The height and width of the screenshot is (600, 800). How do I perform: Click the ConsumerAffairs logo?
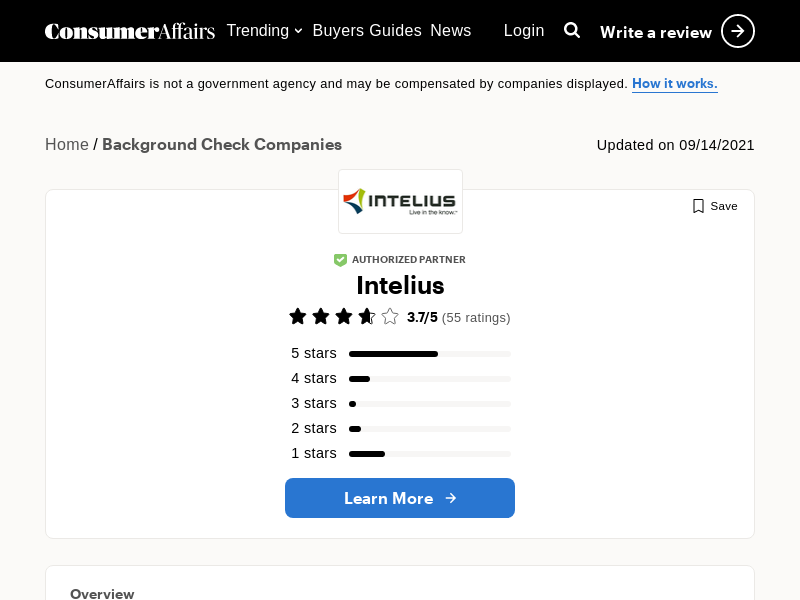coord(130,31)
